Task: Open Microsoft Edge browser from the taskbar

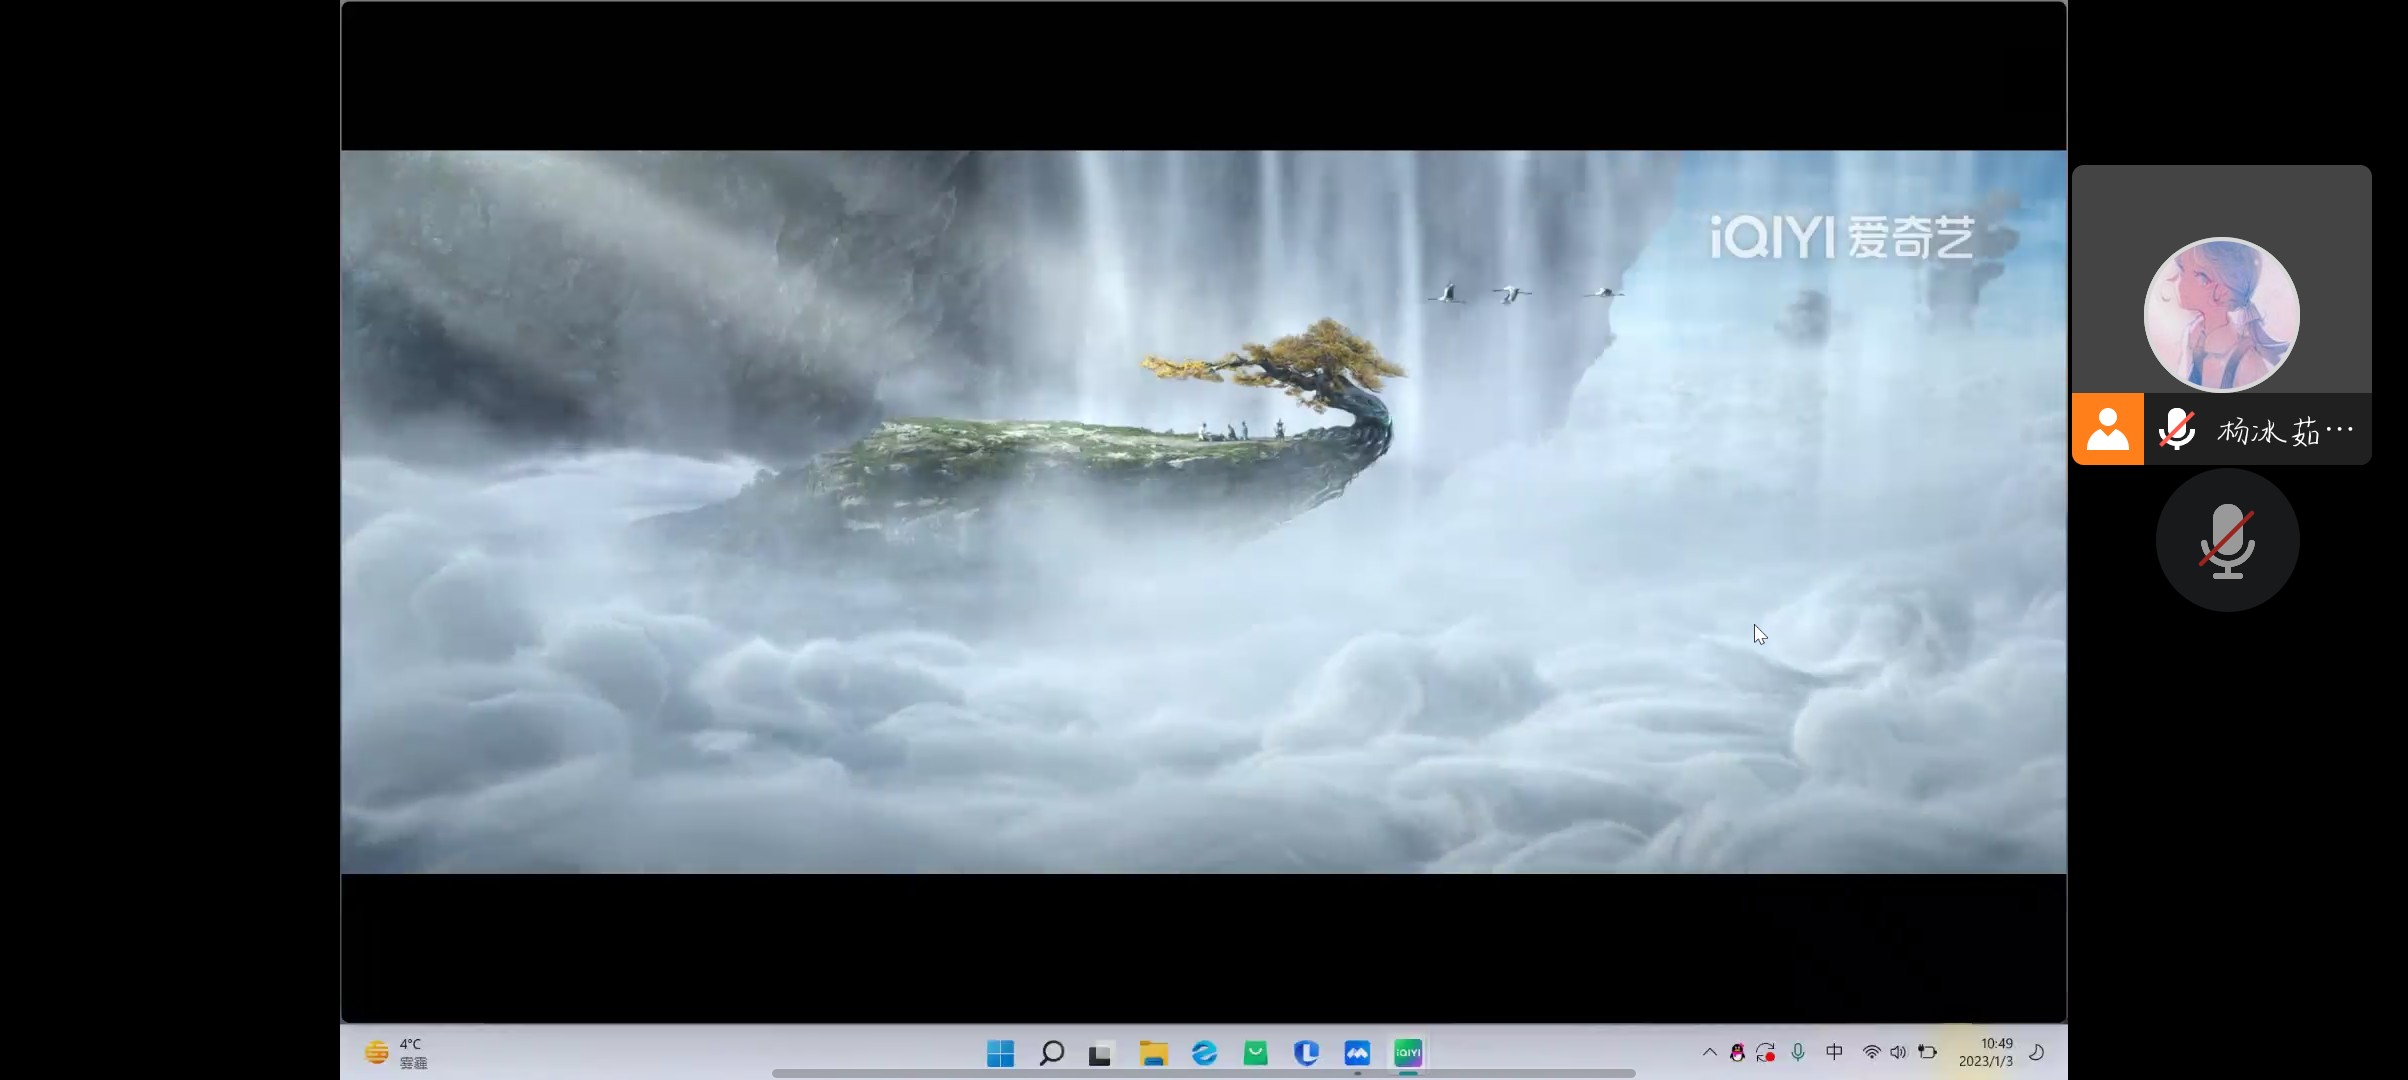Action: coord(1204,1053)
